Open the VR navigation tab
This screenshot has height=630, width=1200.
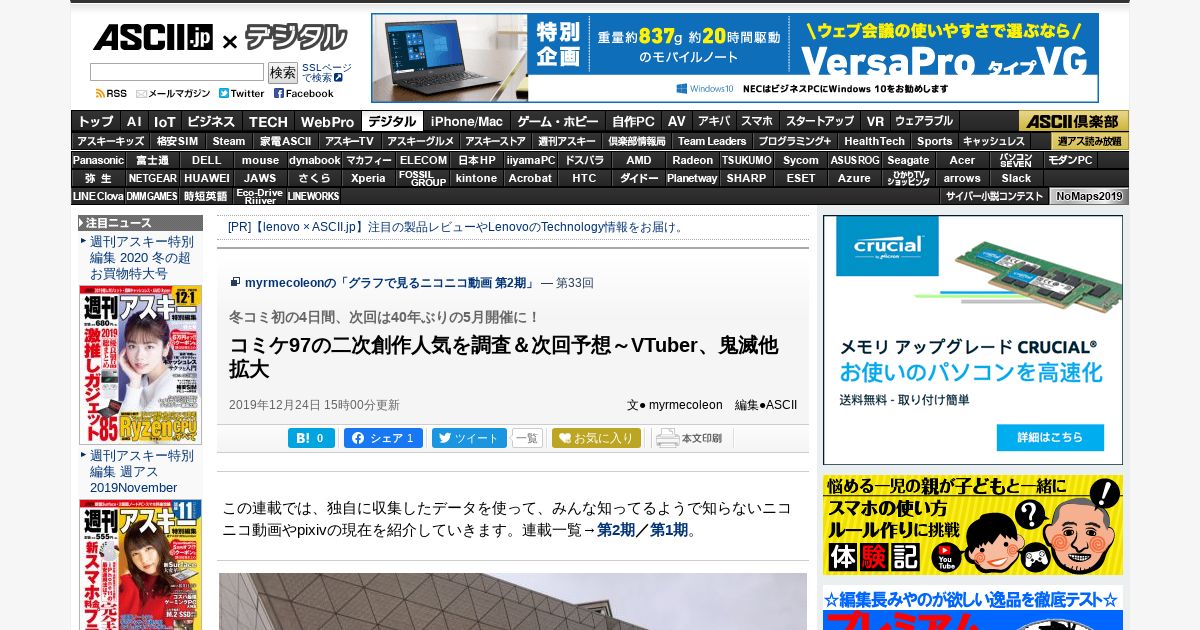click(x=875, y=121)
